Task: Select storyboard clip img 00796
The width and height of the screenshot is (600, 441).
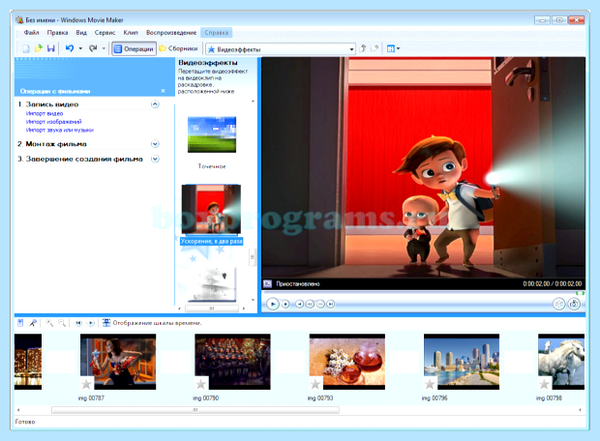Action: 461,362
